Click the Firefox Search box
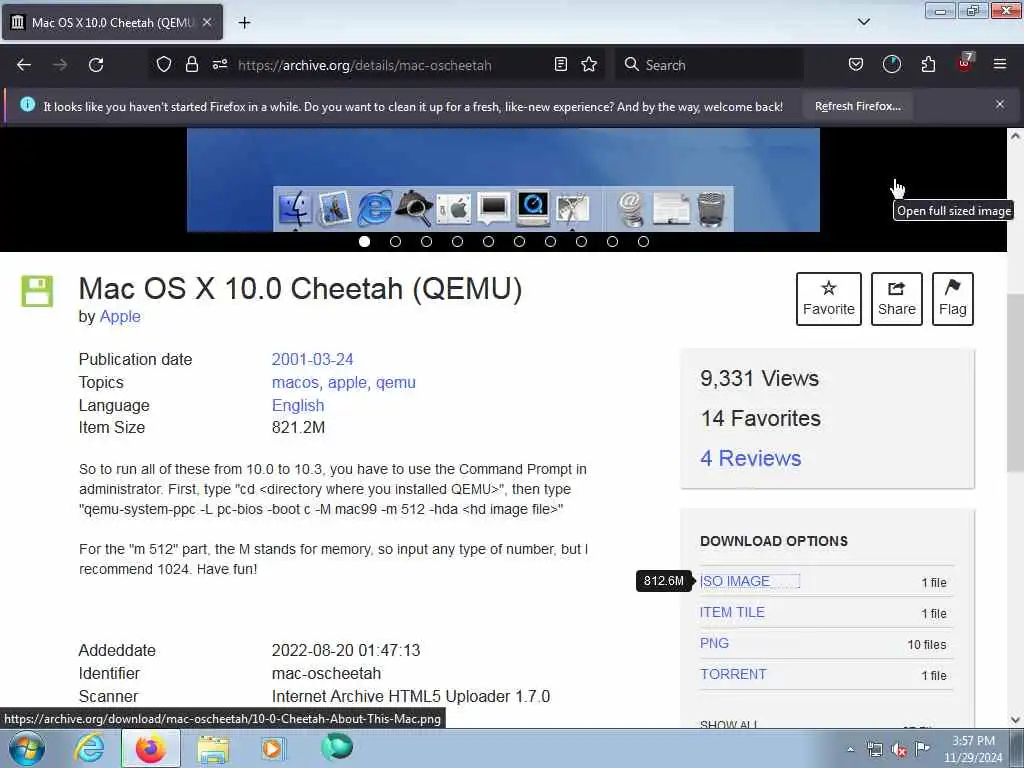The height and width of the screenshot is (768, 1024). [709, 65]
